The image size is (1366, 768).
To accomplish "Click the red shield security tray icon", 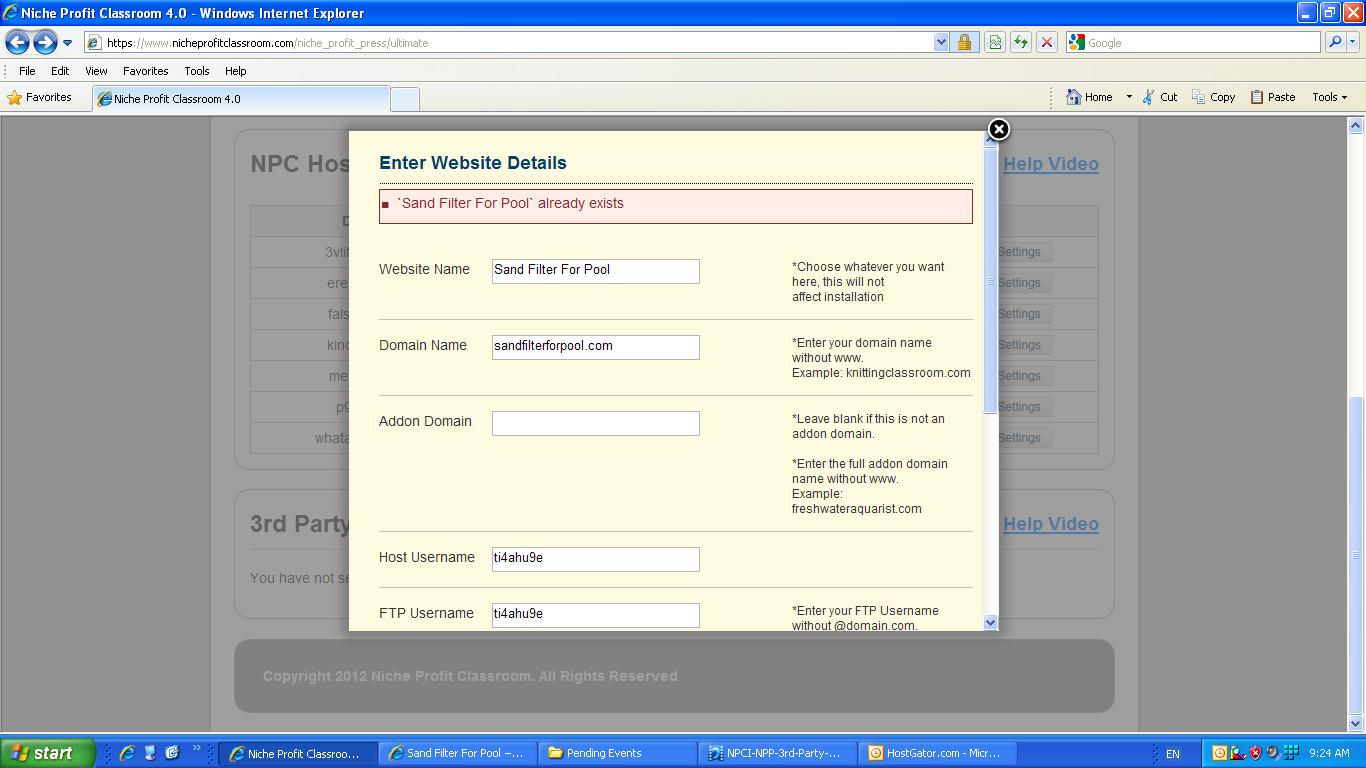I will [1255, 753].
